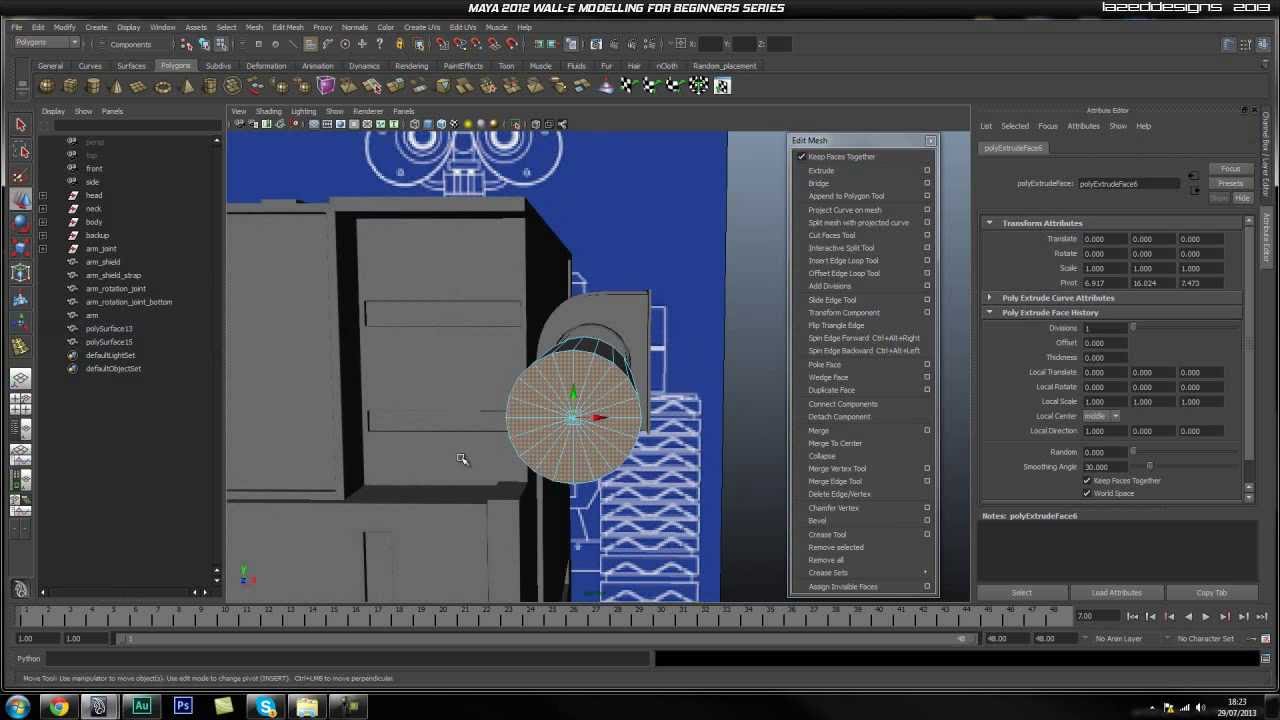This screenshot has width=1280, height=720.
Task: Create polygon plane from shelf
Action: point(139,86)
